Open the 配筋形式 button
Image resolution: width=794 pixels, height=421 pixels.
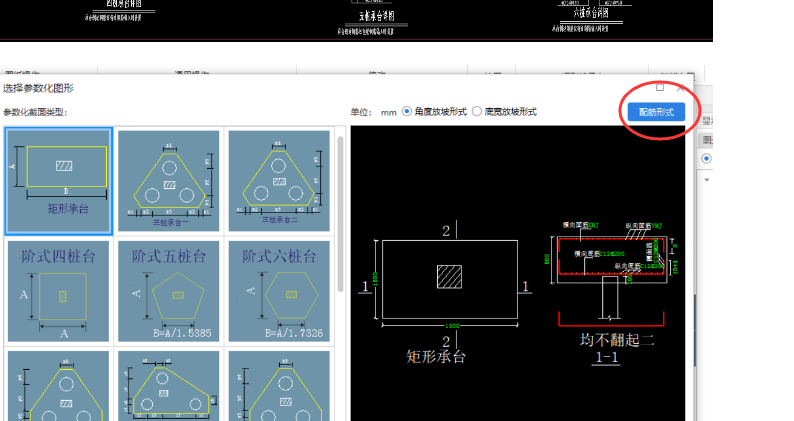click(656, 112)
